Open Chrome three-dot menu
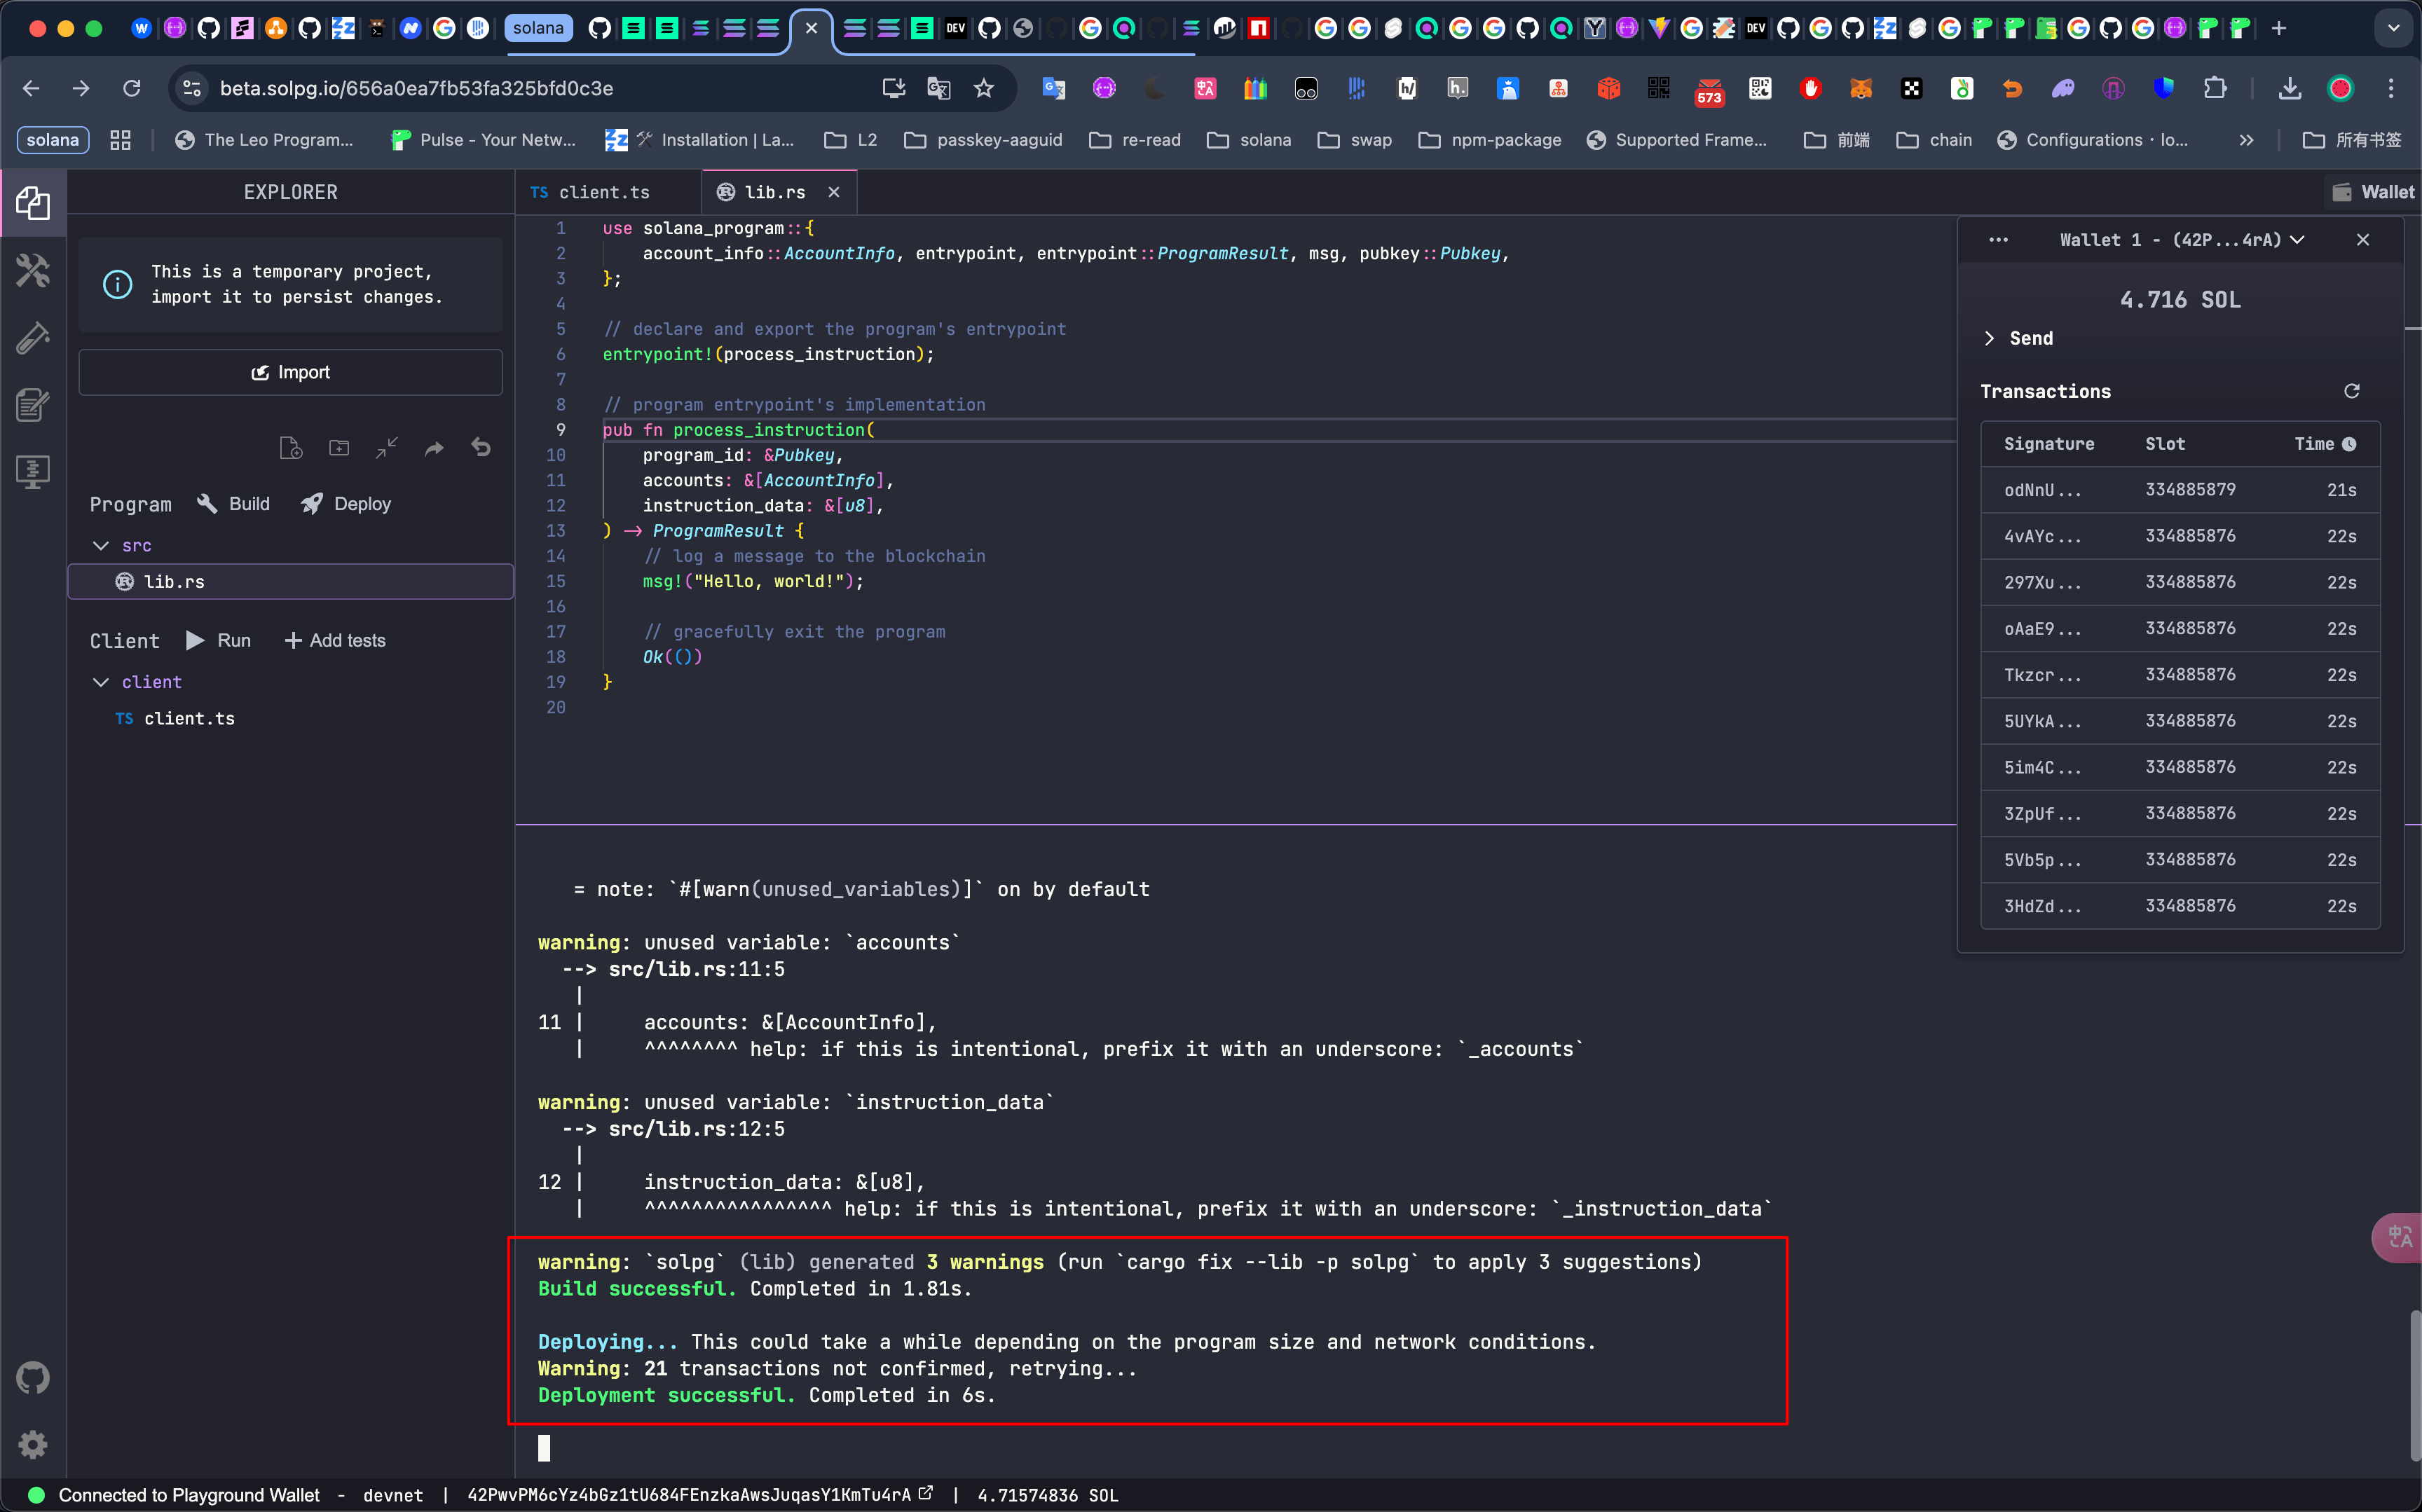The height and width of the screenshot is (1512, 2422). click(2391, 88)
